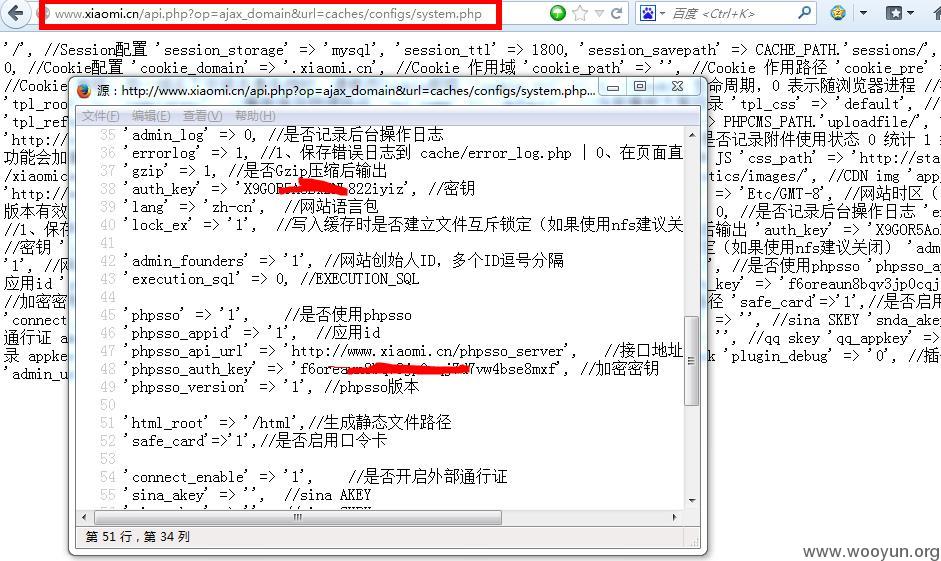Click the source view scroll-down arrow
Image resolution: width=941 pixels, height=561 pixels.
pos(692,500)
